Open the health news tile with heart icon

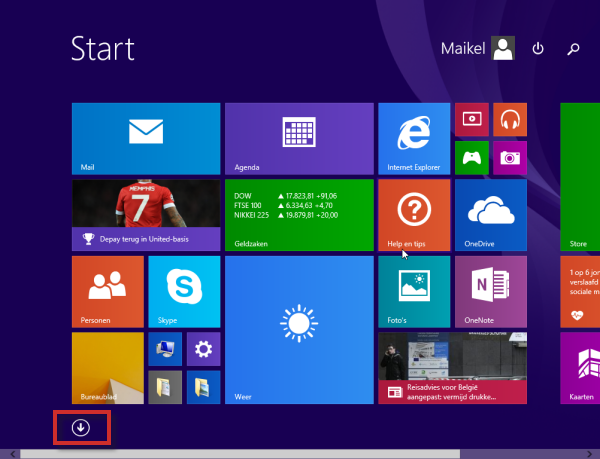click(580, 291)
